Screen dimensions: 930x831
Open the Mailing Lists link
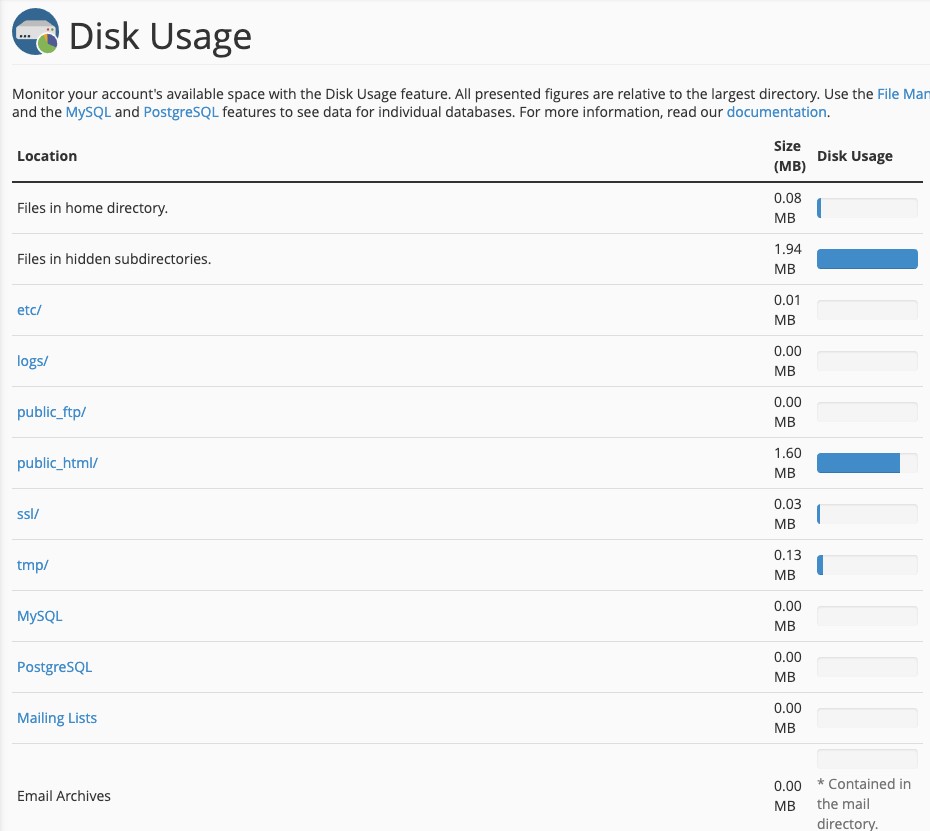(57, 718)
